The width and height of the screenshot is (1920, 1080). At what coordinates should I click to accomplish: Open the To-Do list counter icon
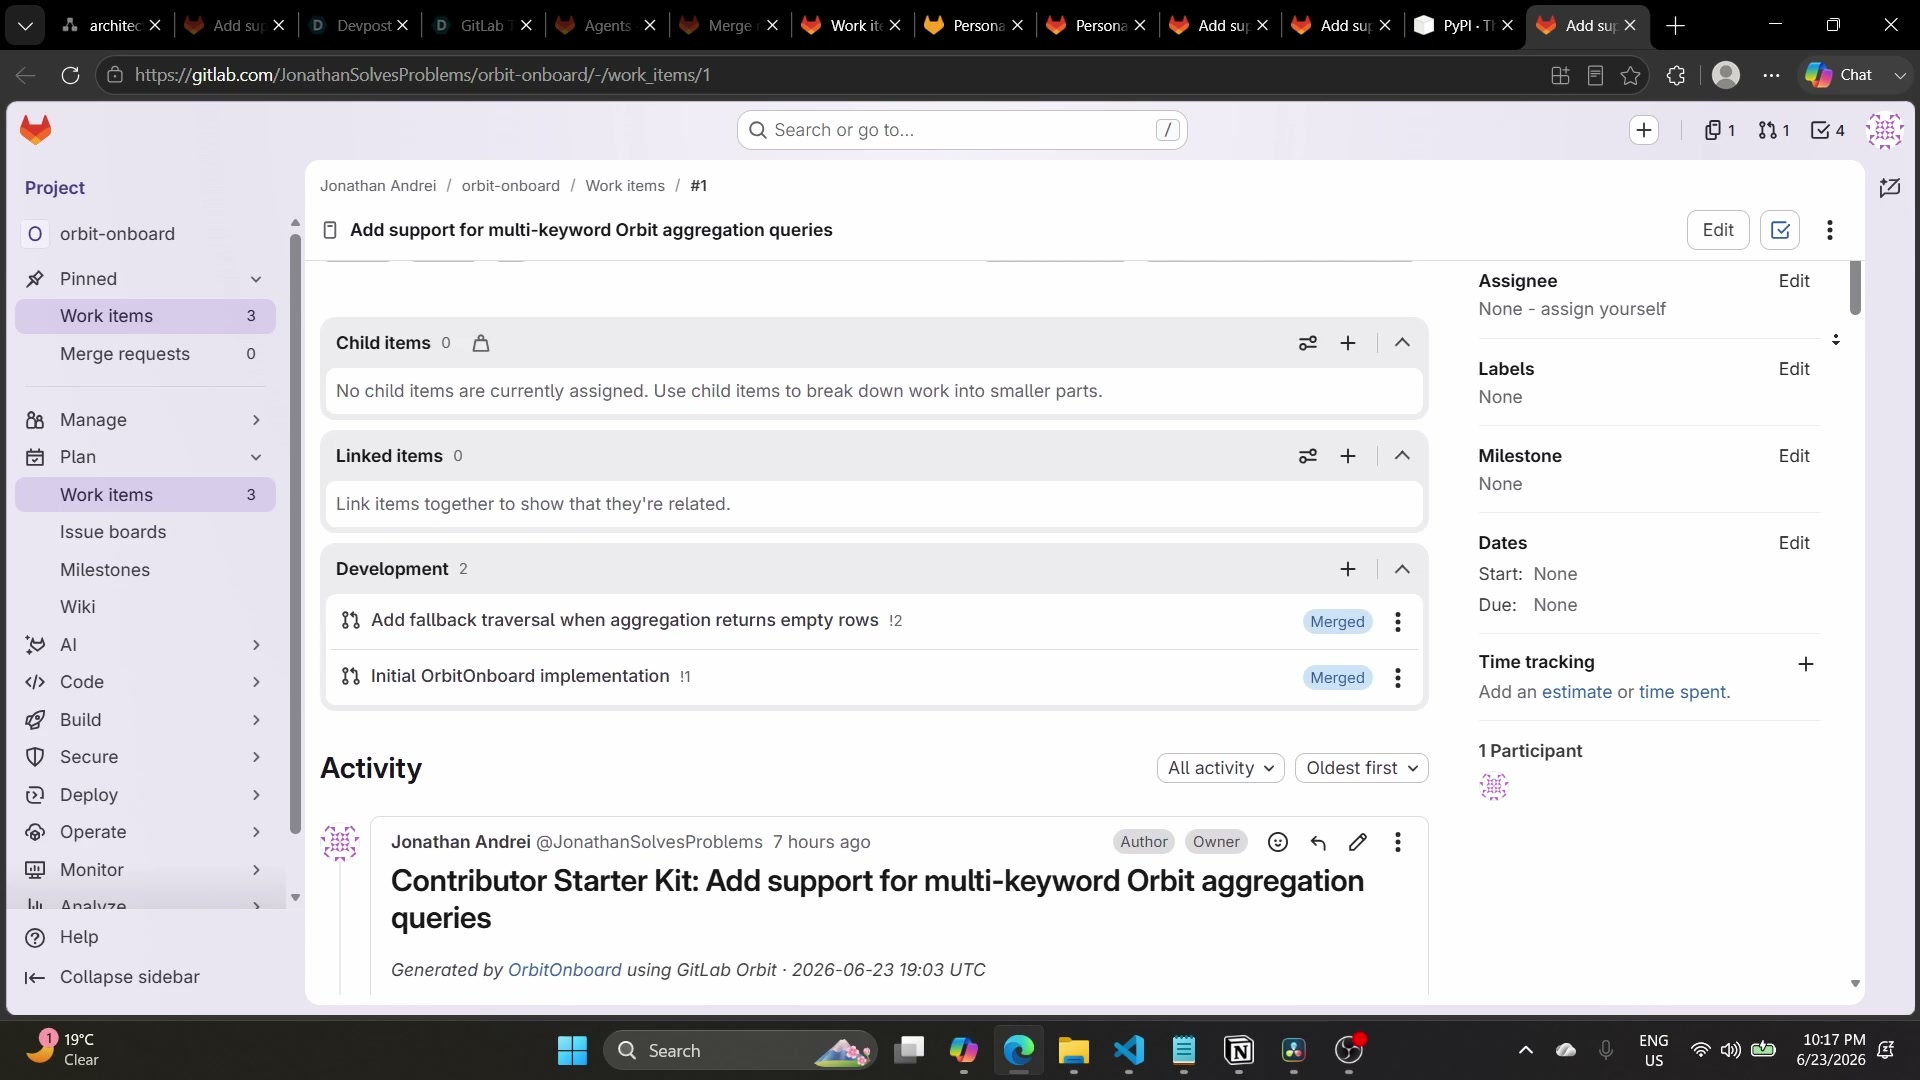pyautogui.click(x=1828, y=130)
